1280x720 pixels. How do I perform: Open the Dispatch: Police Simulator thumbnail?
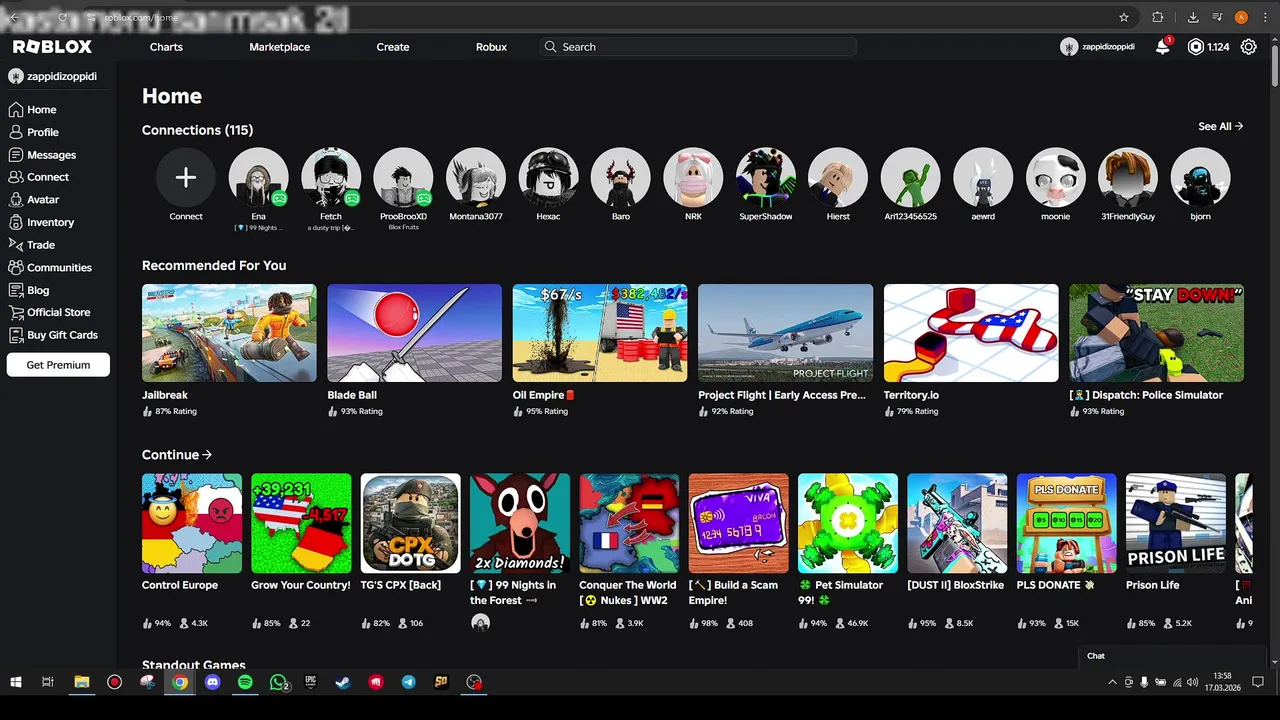[x=1156, y=333]
